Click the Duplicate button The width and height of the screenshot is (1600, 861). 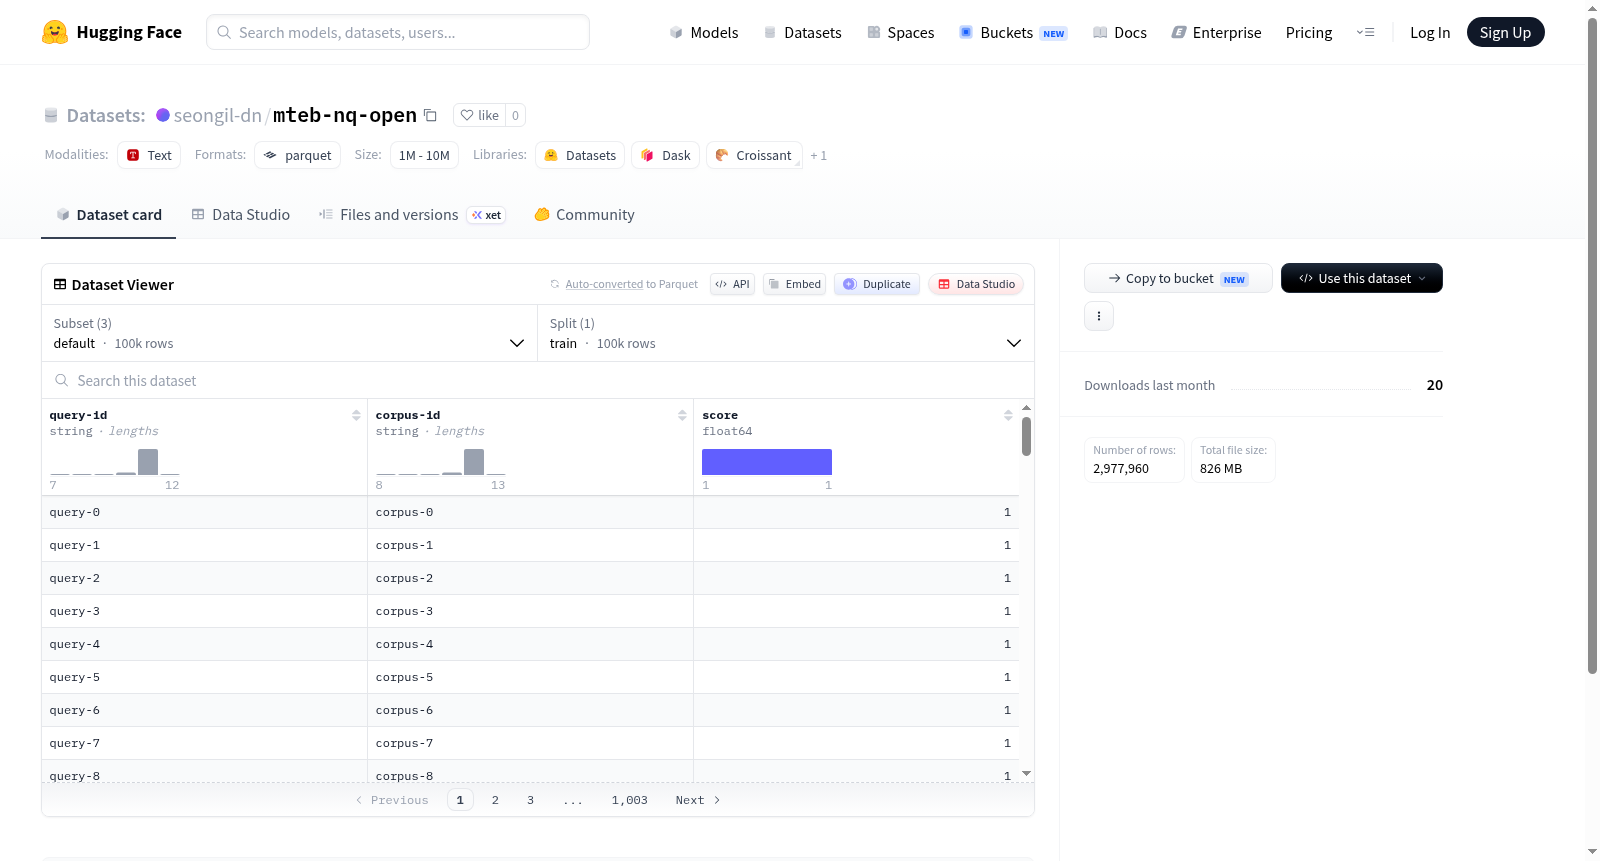(x=877, y=284)
